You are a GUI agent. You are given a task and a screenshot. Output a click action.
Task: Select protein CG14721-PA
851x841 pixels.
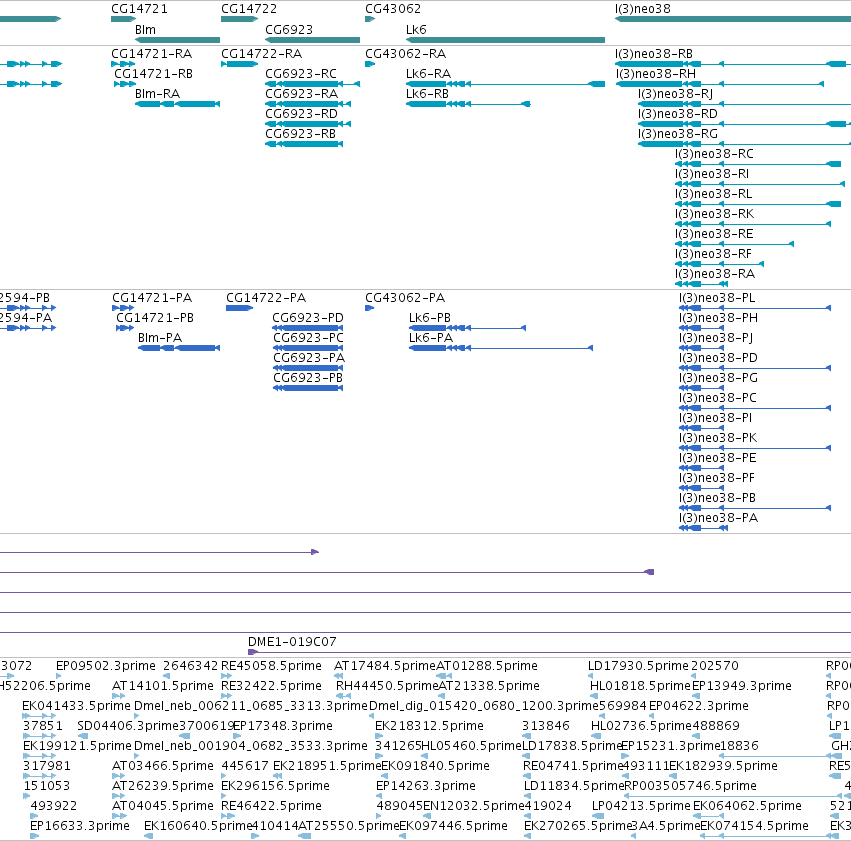152,298
